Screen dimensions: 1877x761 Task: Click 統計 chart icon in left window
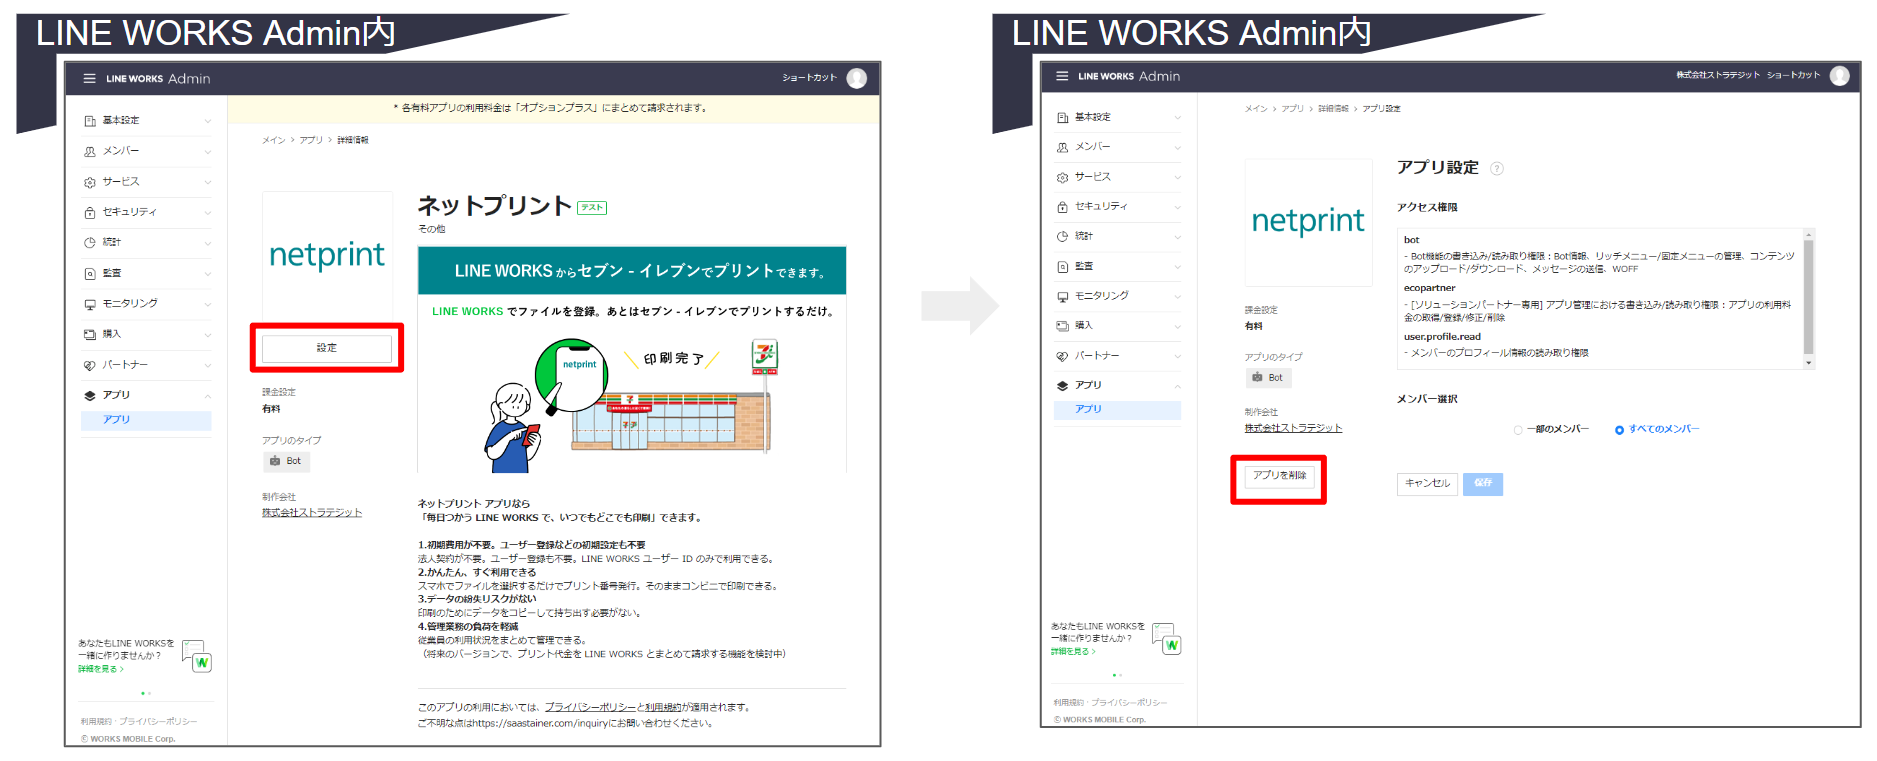click(x=90, y=243)
